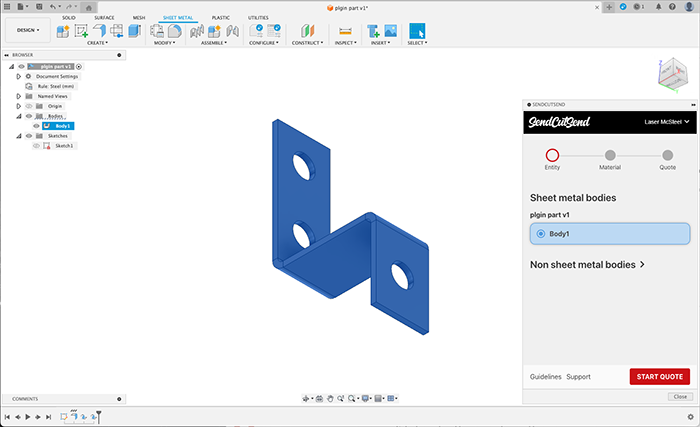This screenshot has height=427, width=700.
Task: Click the Undo arrow in the top bar
Action: pos(53,7)
